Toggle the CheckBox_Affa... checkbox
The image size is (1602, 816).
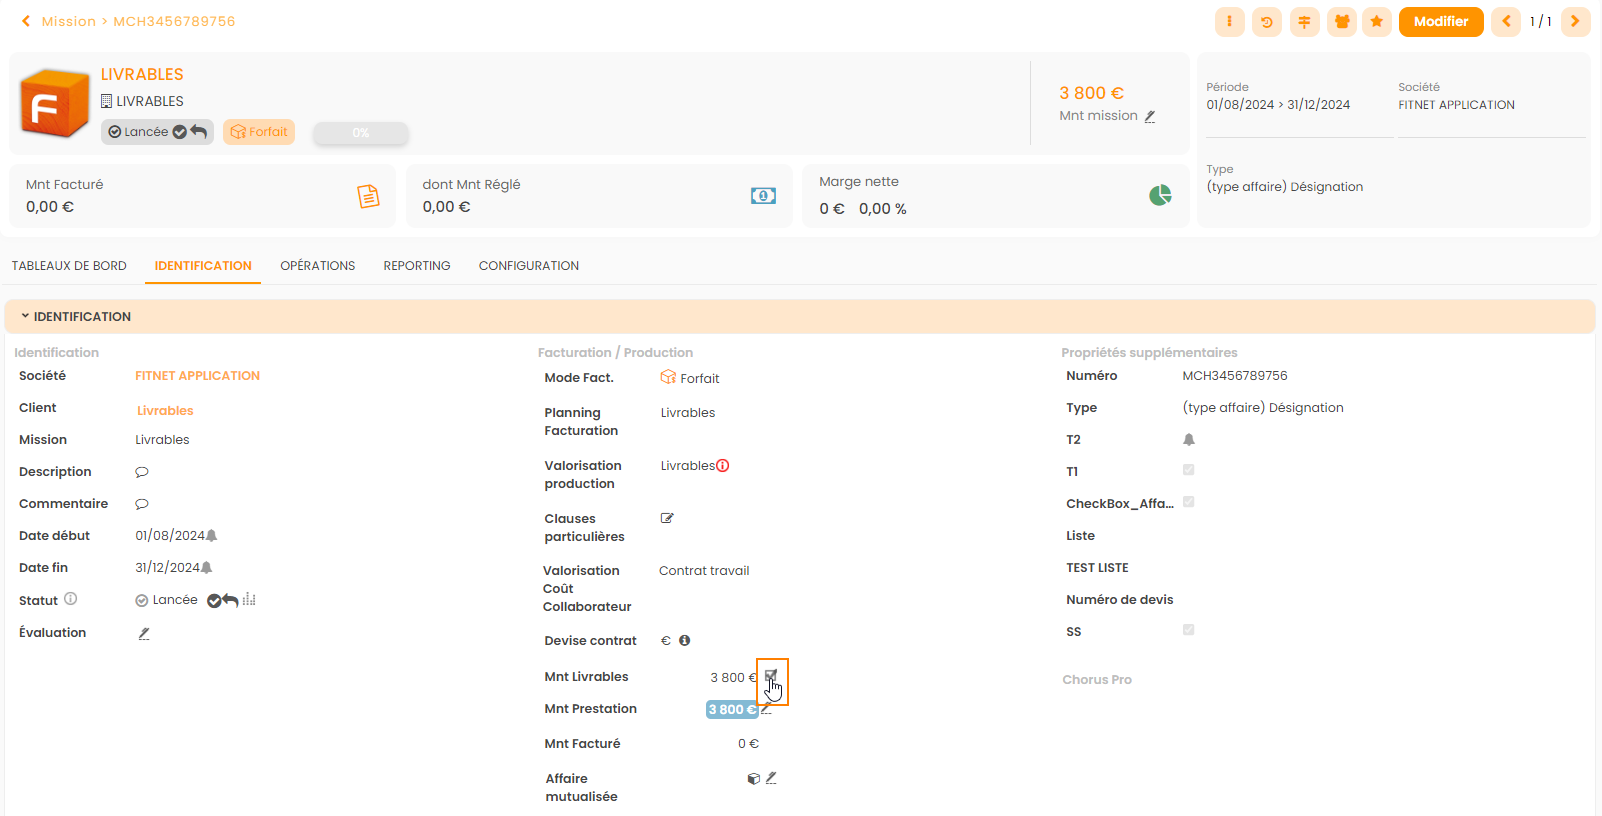click(1188, 502)
